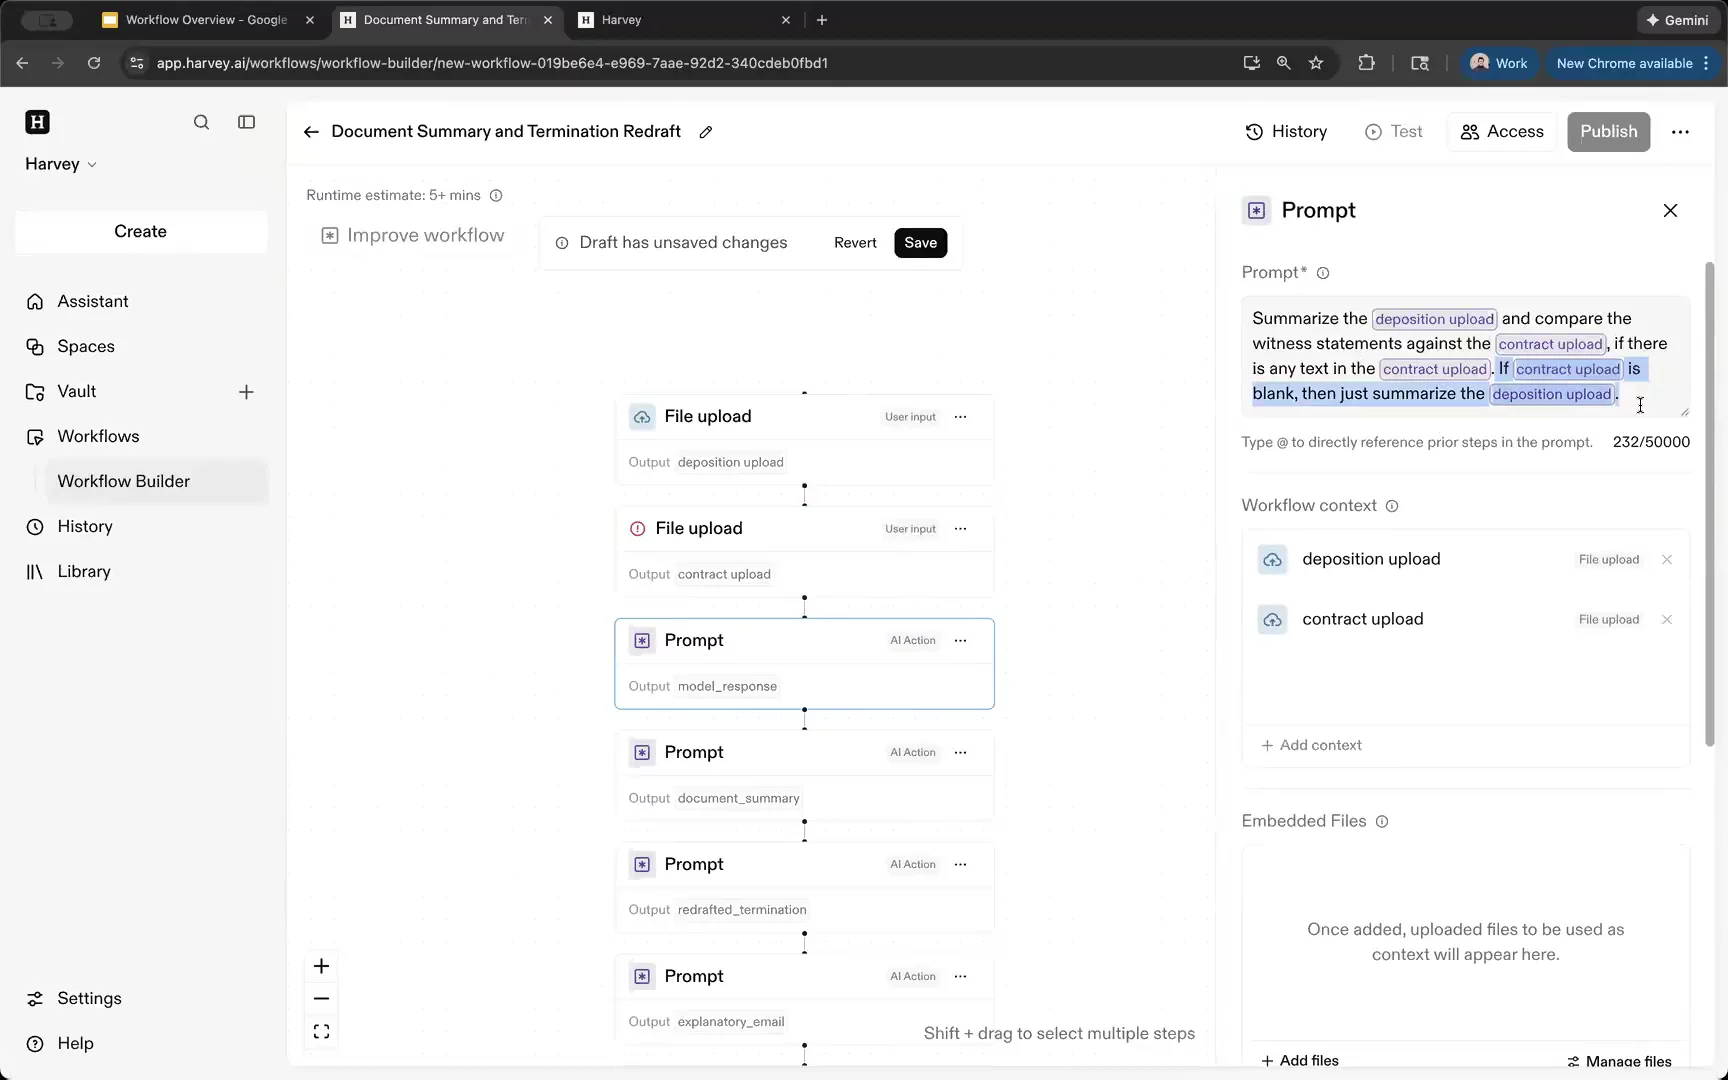Collapse the sidebar using the panel icon
Screen dimensions: 1728x1080
coord(246,122)
